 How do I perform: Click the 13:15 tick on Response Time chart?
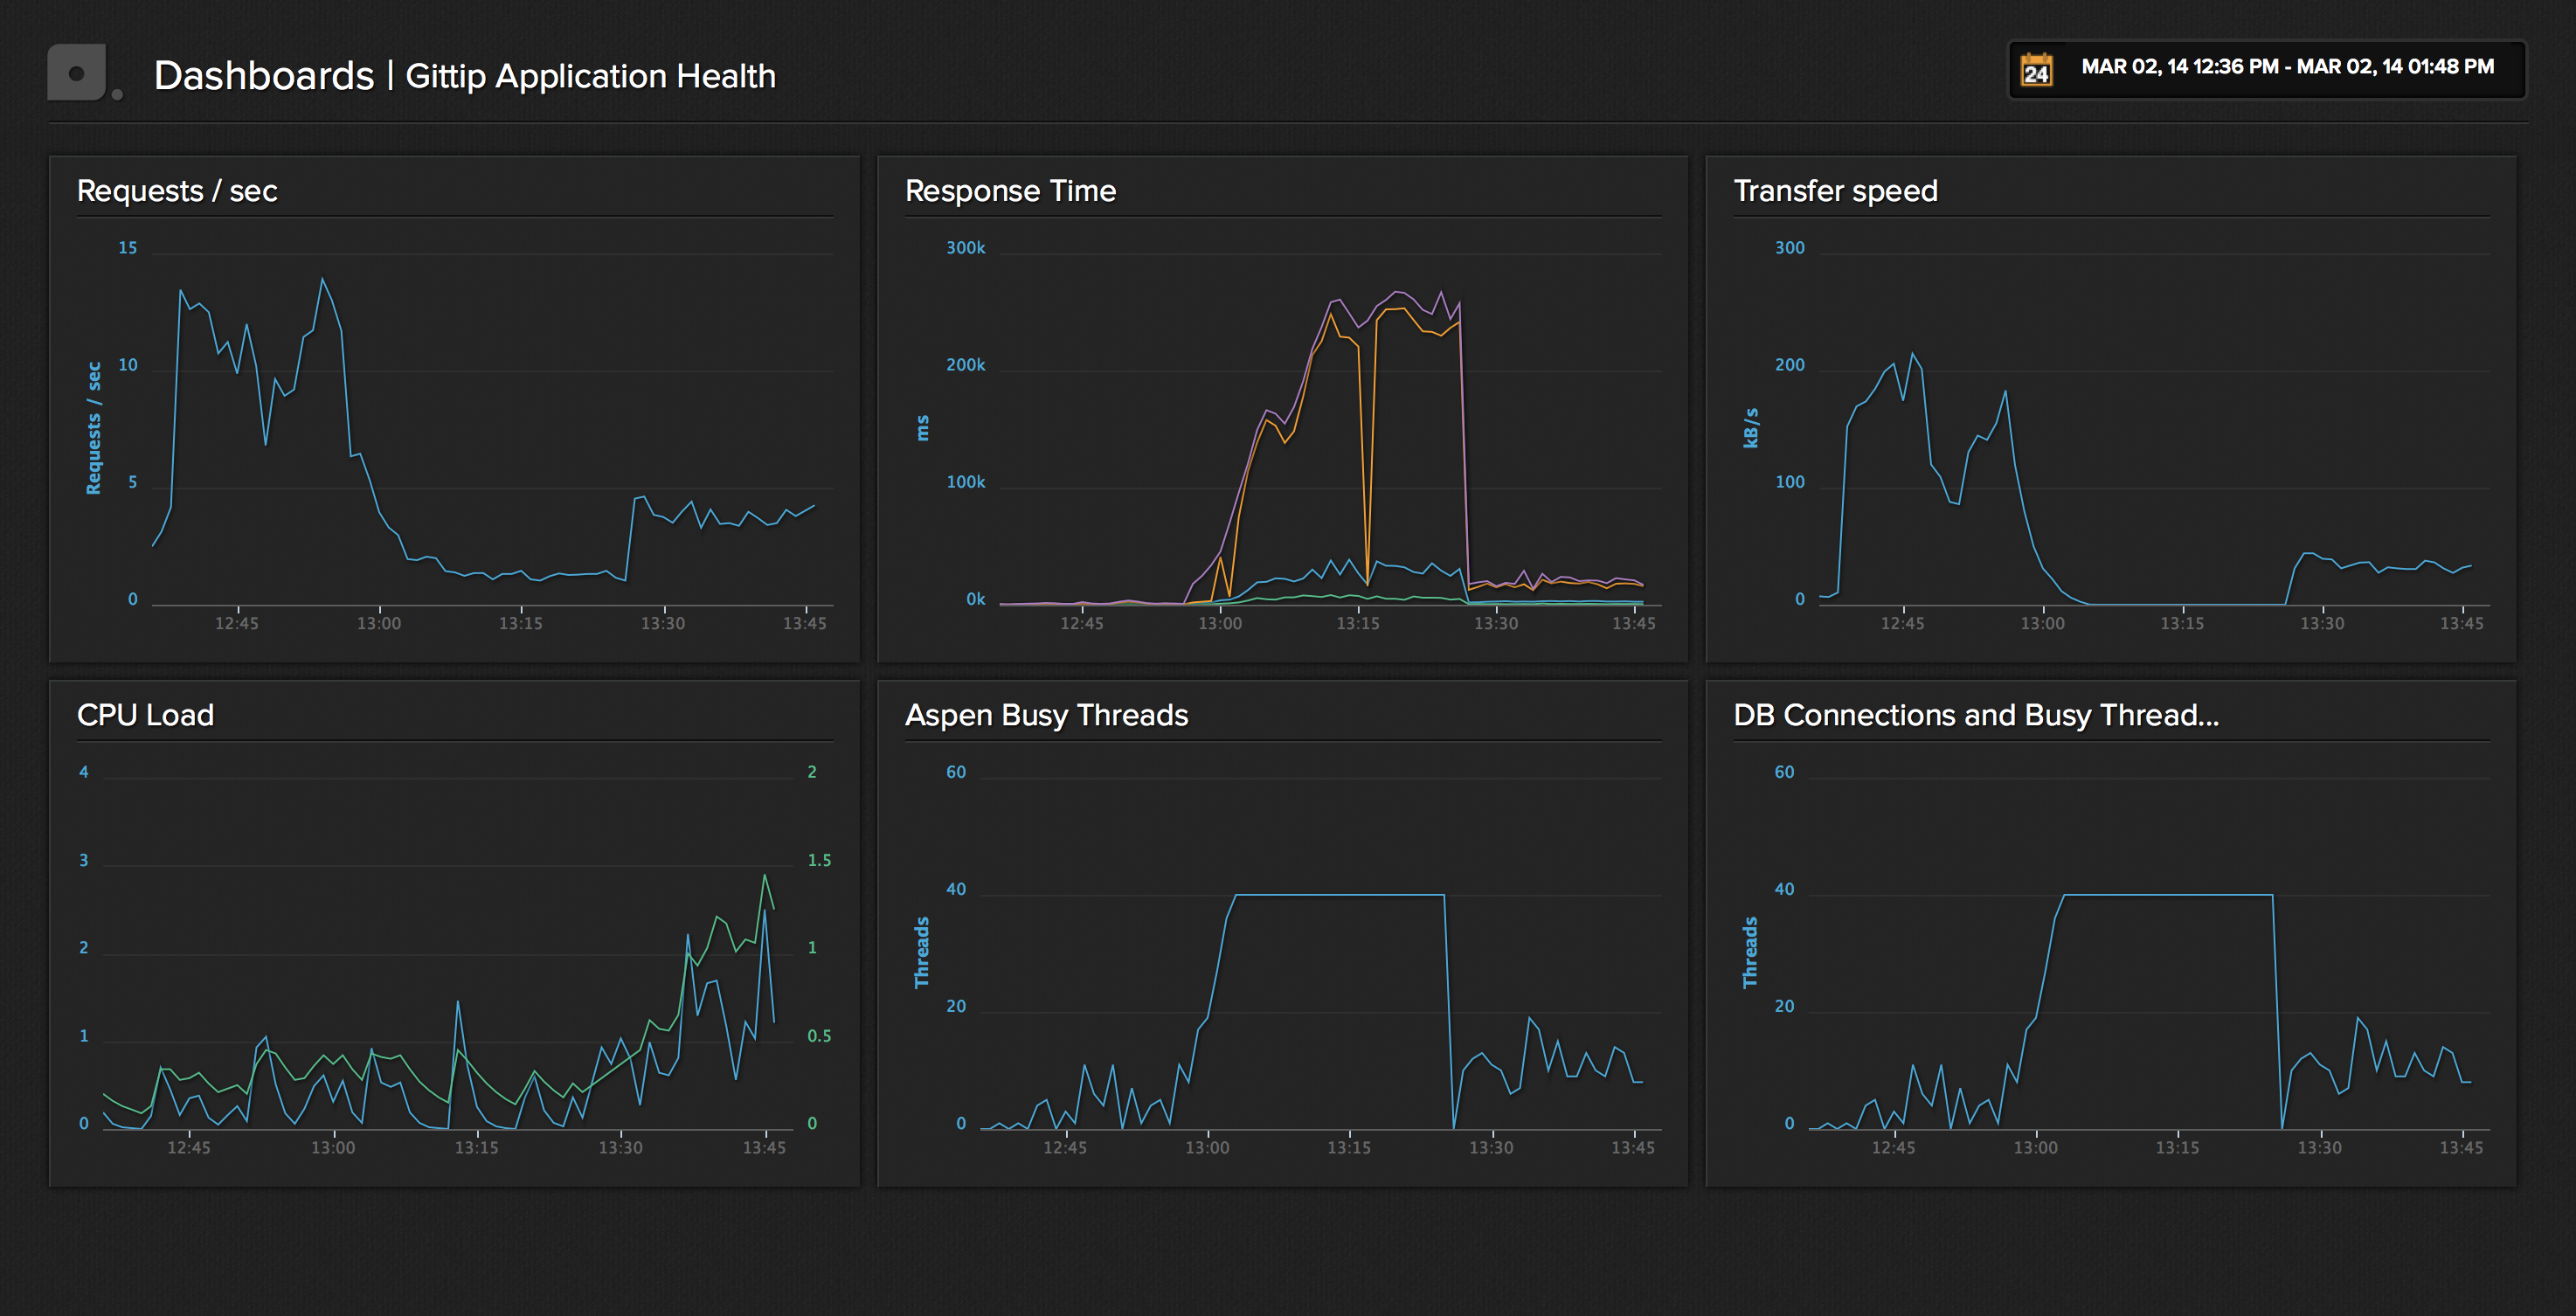(x=1358, y=623)
